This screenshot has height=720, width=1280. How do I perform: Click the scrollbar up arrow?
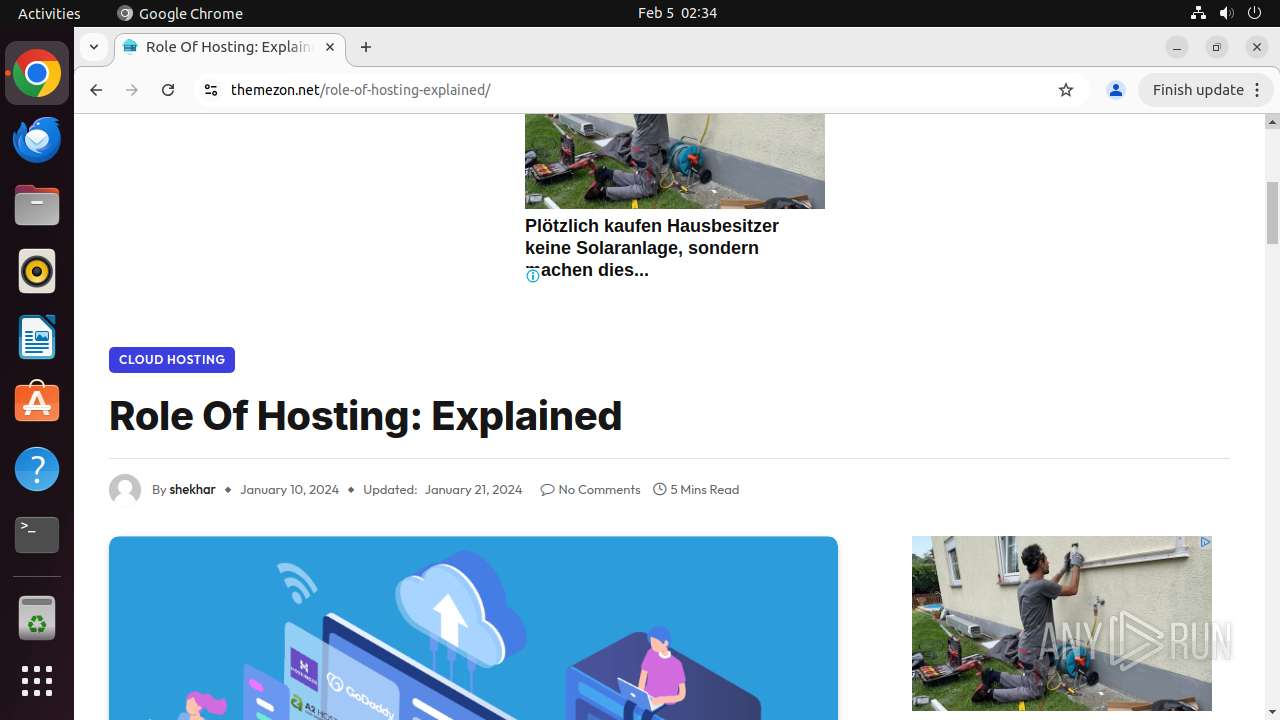(x=1272, y=122)
